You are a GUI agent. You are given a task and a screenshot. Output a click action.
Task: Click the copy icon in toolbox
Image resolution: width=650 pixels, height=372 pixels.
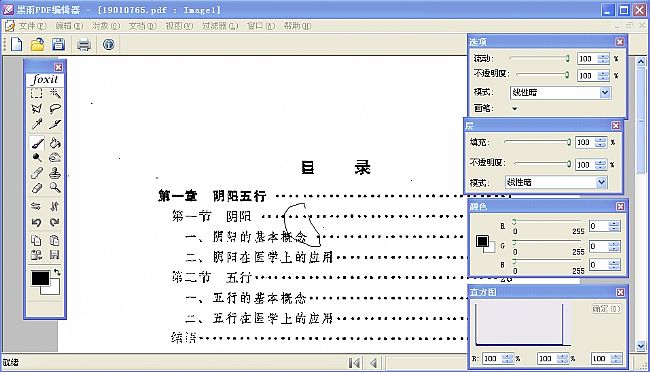coord(36,240)
